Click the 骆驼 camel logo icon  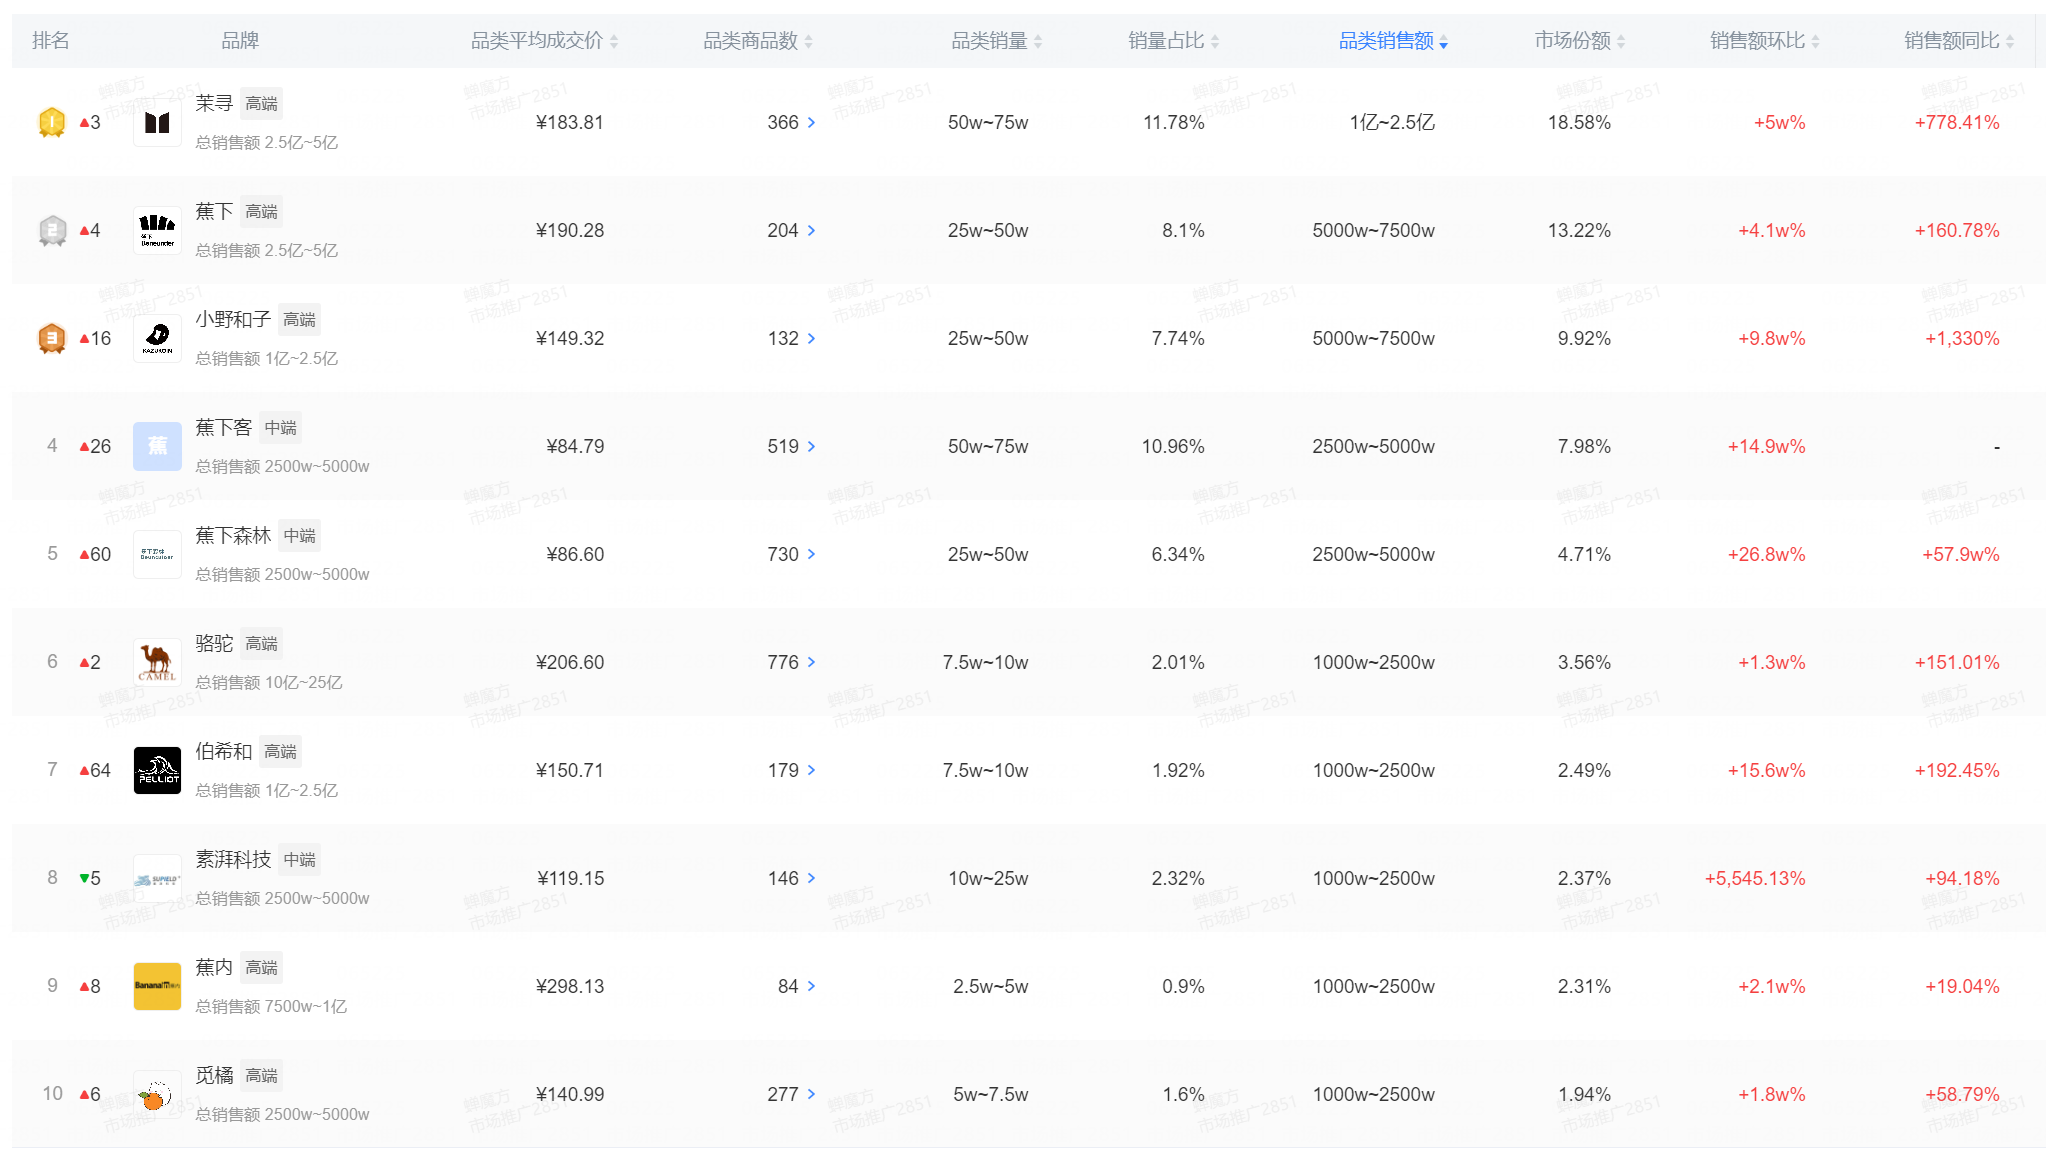pos(157,663)
